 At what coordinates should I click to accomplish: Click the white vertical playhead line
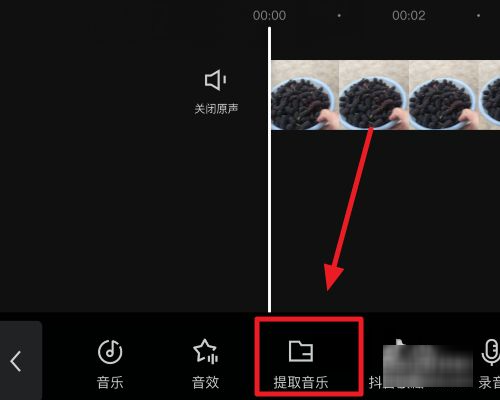coord(269,170)
